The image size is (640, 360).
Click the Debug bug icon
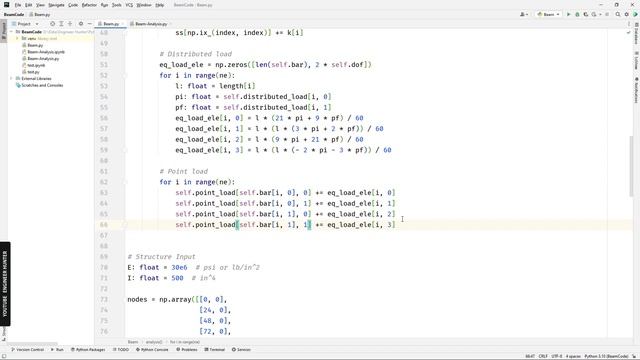(577, 14)
